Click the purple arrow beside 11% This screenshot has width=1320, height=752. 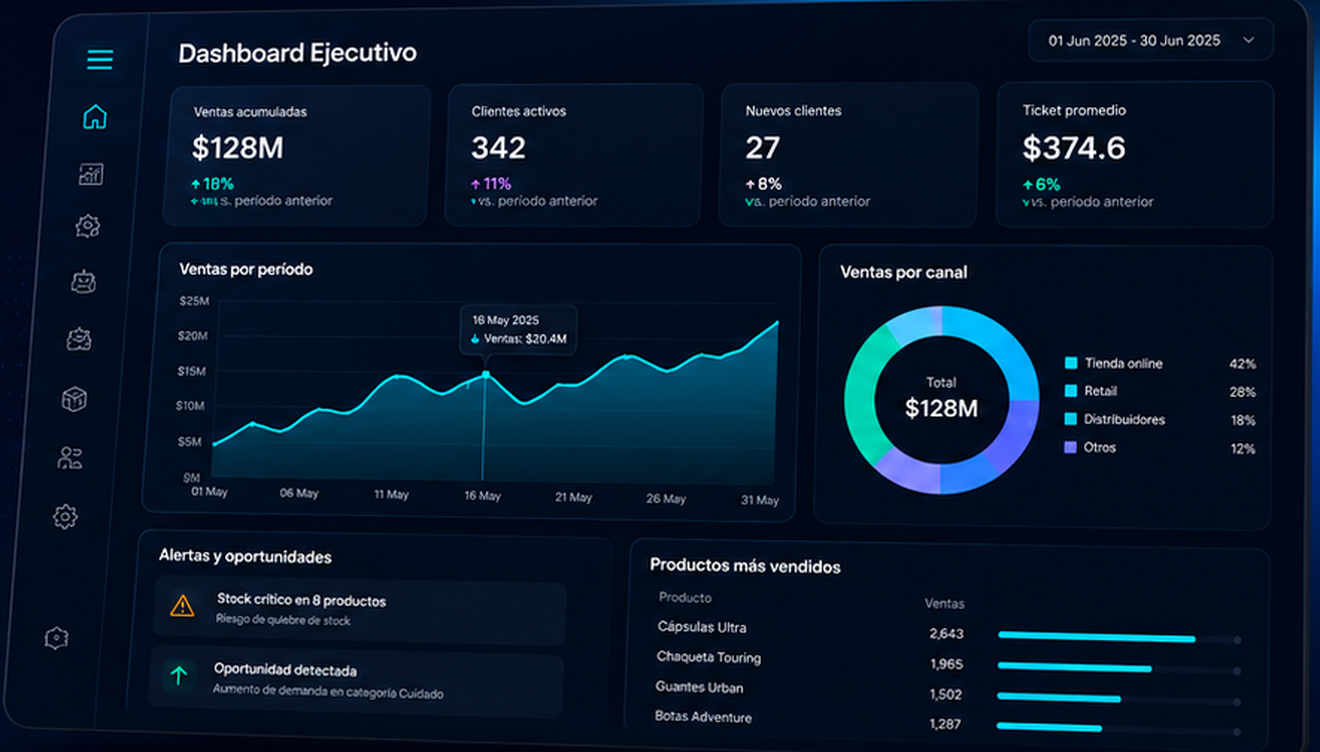[475, 184]
